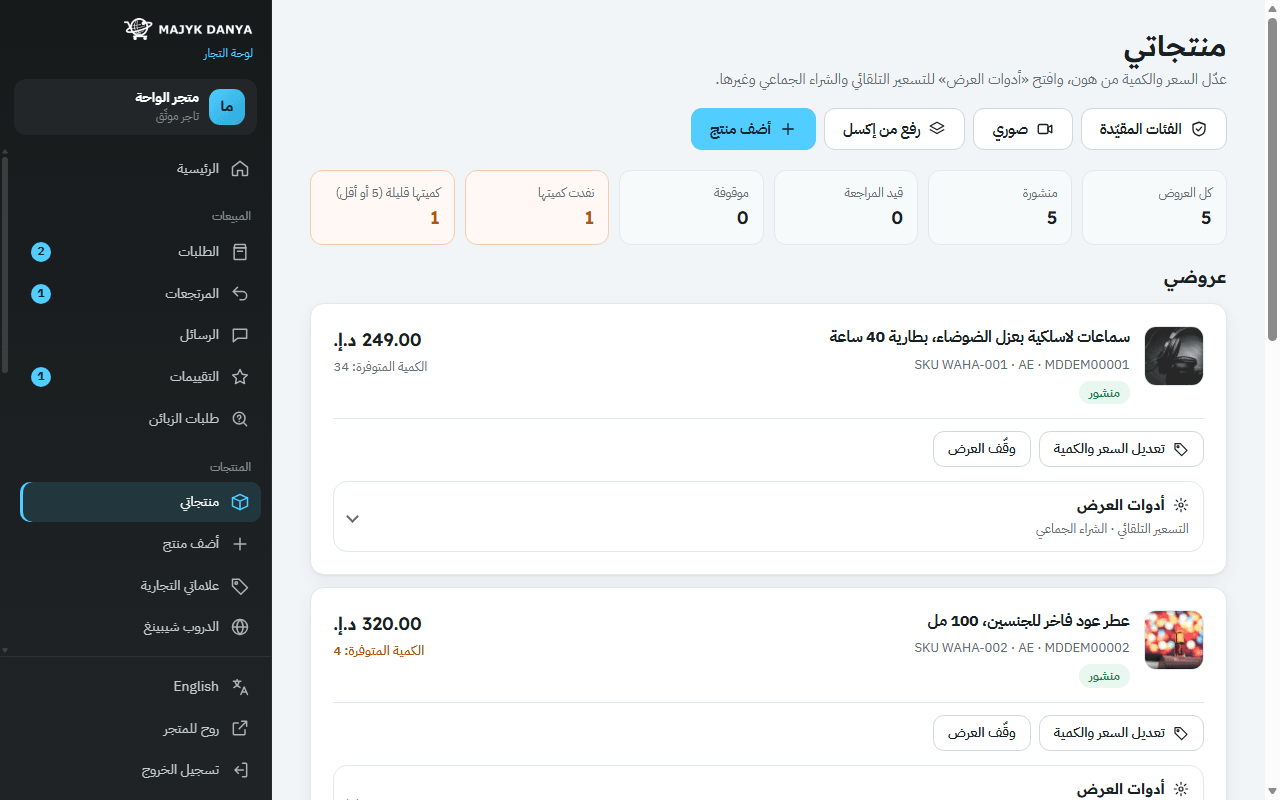Image resolution: width=1280 pixels, height=800 pixels.
Task: Click the return arrow icon beside المرتجعات
Action: [240, 294]
